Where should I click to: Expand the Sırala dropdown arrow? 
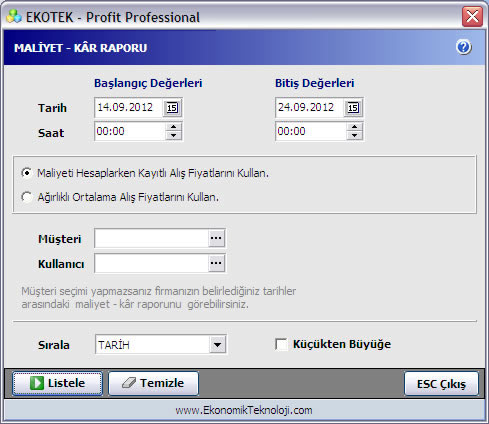(x=217, y=345)
